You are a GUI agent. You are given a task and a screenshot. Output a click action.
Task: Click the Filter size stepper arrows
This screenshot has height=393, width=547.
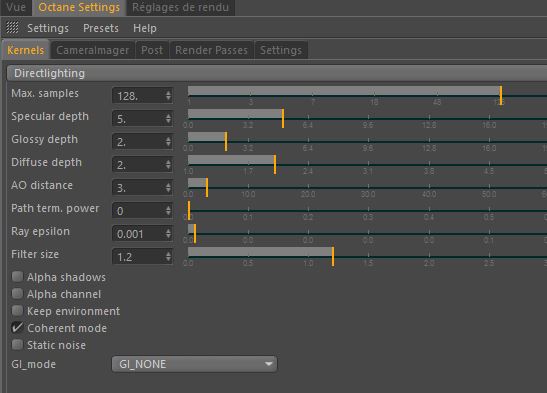[168, 257]
